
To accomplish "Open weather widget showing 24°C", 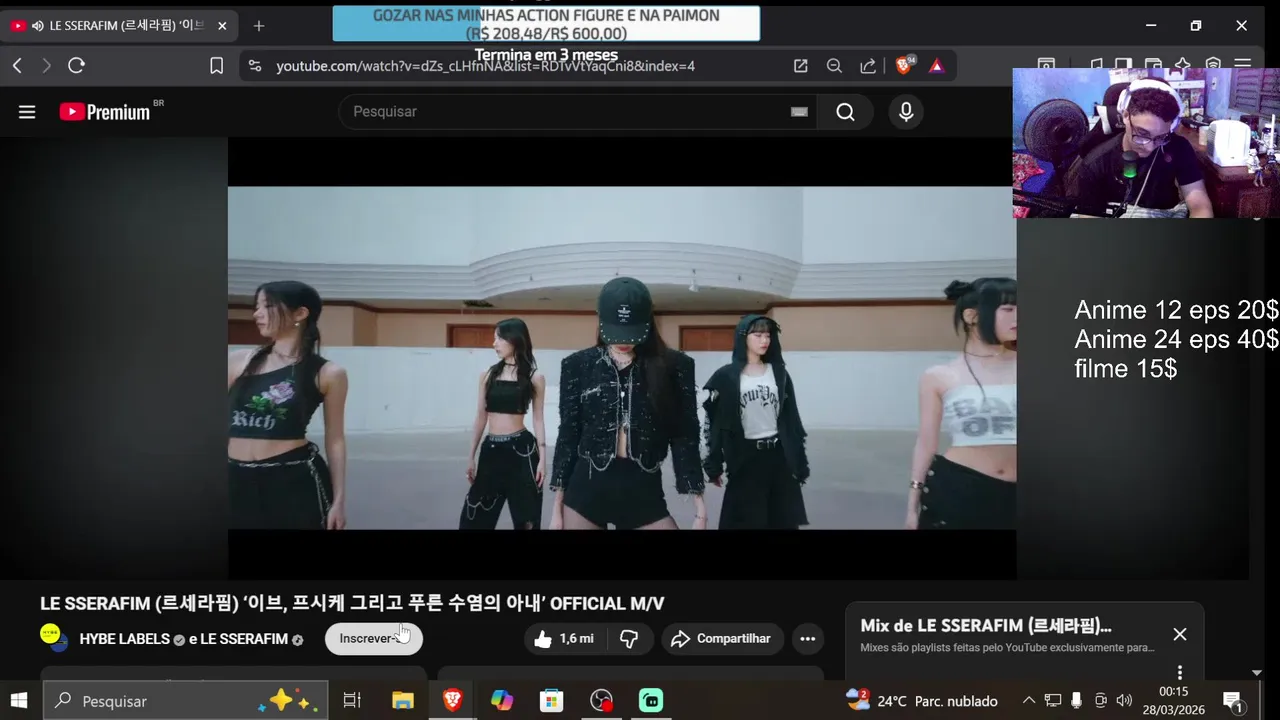I will [x=921, y=701].
